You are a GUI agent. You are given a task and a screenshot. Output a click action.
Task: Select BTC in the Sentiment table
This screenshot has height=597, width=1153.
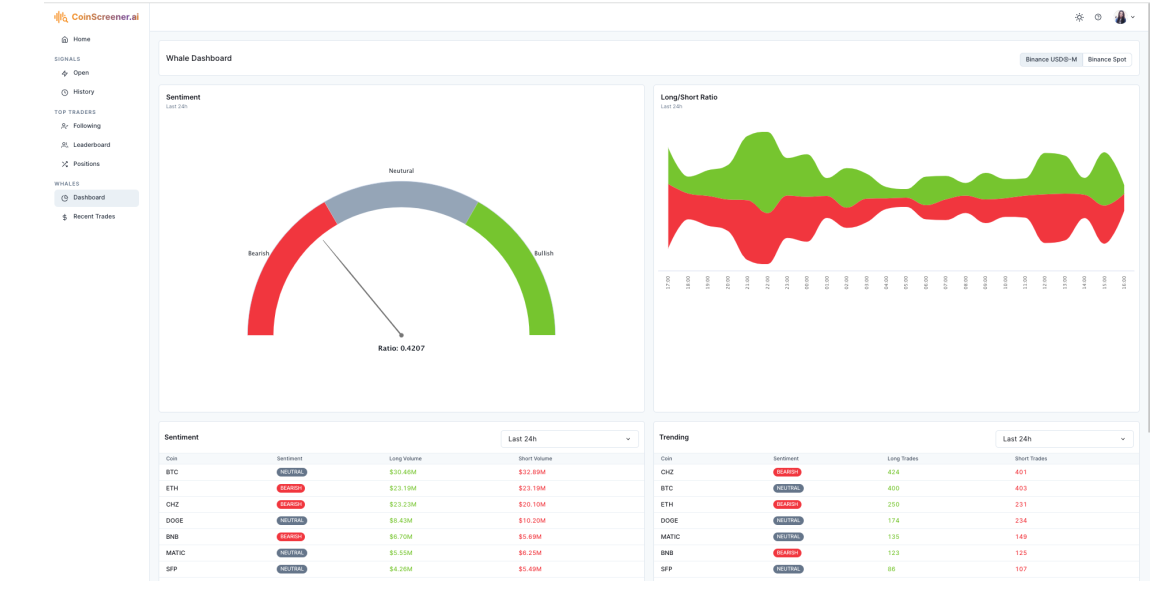pos(172,472)
